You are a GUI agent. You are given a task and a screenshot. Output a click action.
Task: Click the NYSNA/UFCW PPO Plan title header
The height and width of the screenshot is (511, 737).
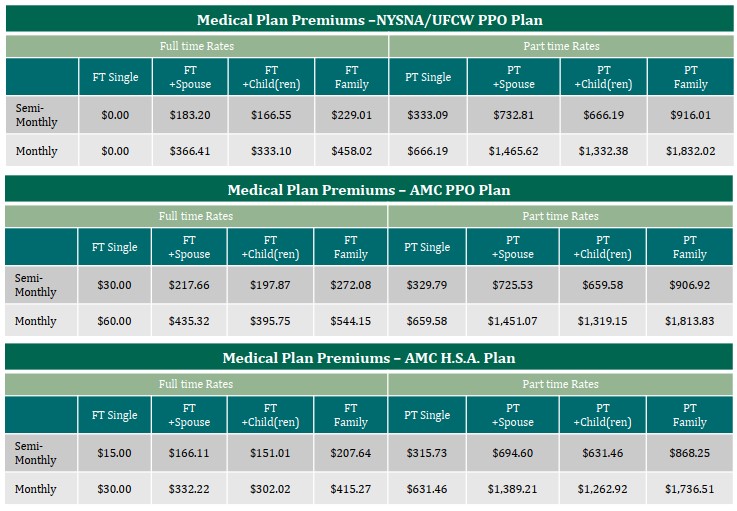pyautogui.click(x=369, y=20)
